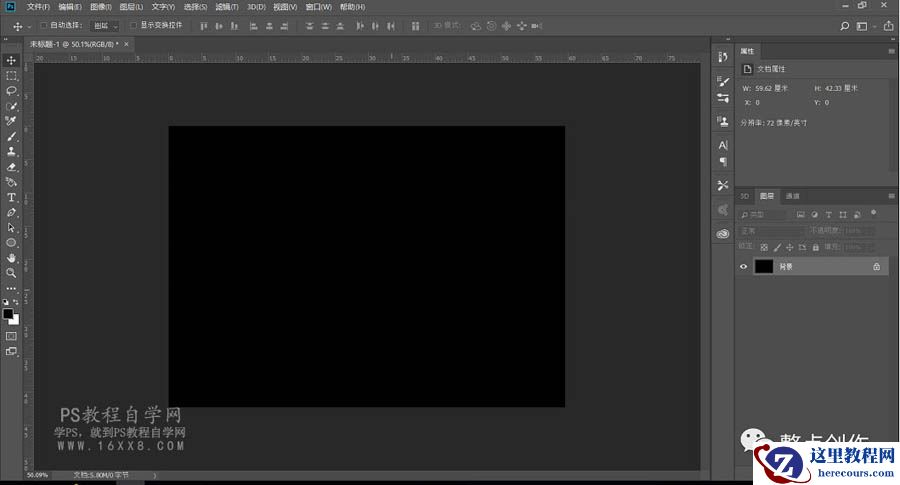Screen dimensions: 900x485
Task: Choose the Horizontal Type tool
Action: (x=11, y=197)
